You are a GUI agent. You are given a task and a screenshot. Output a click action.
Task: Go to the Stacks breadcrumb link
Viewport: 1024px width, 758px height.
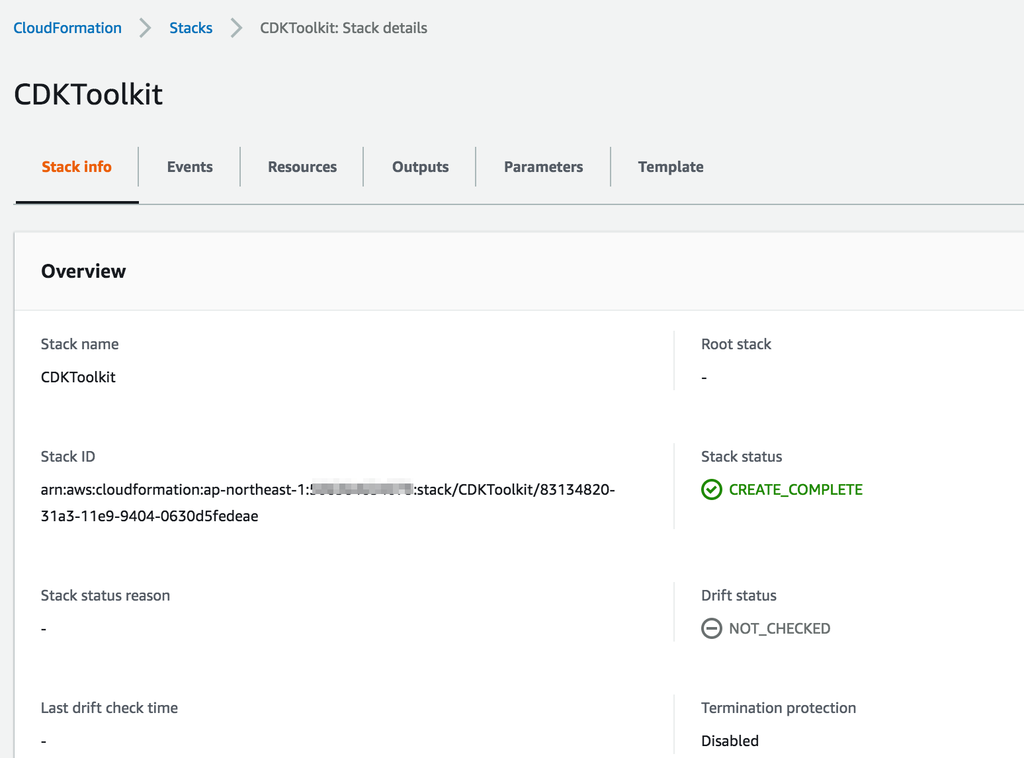191,28
